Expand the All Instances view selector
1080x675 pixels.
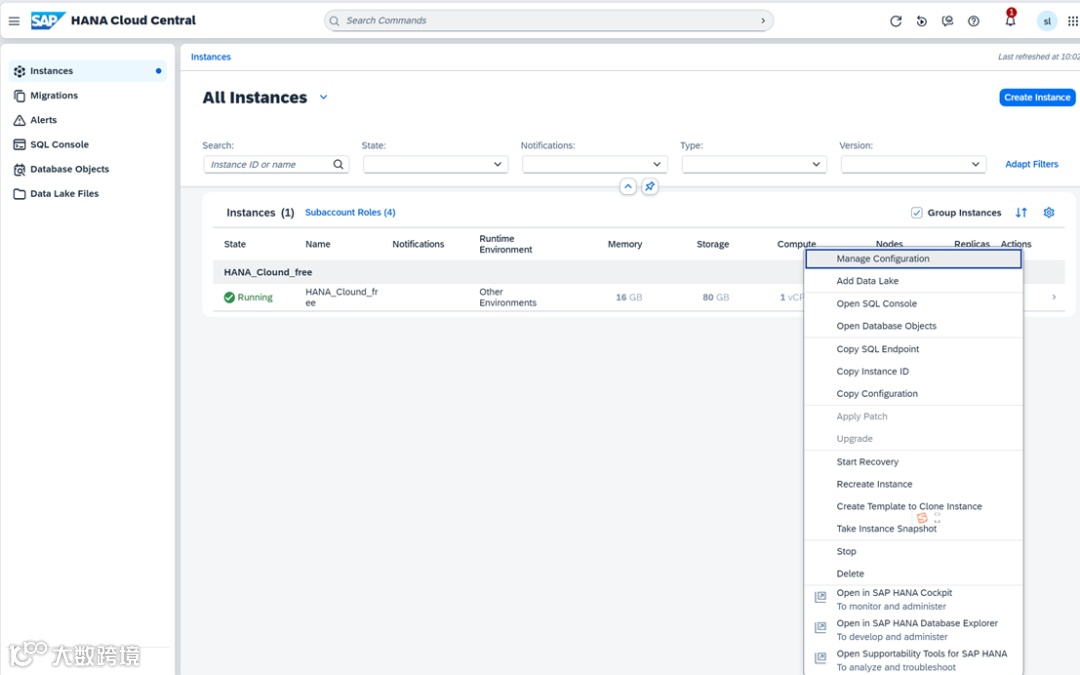[323, 97]
